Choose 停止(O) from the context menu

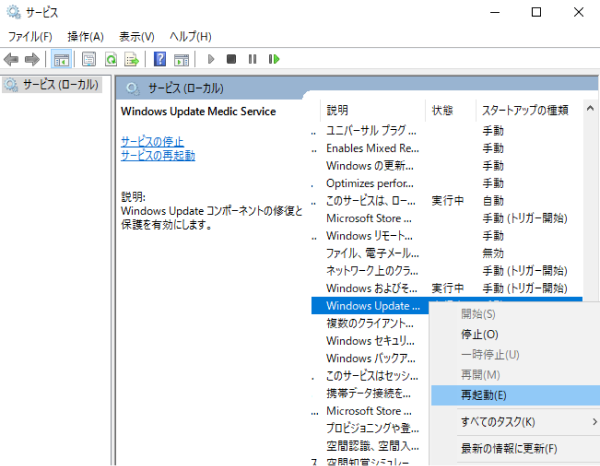[x=479, y=334]
